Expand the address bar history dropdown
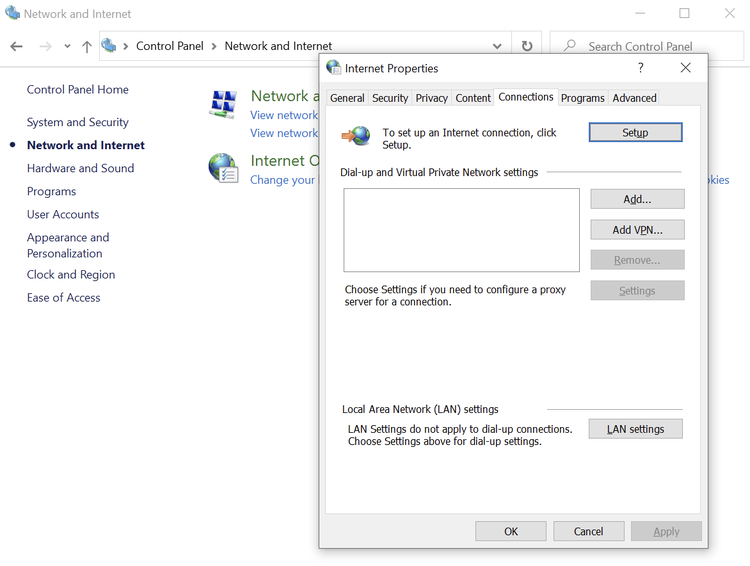Image resolution: width=750 pixels, height=566 pixels. coord(497,46)
